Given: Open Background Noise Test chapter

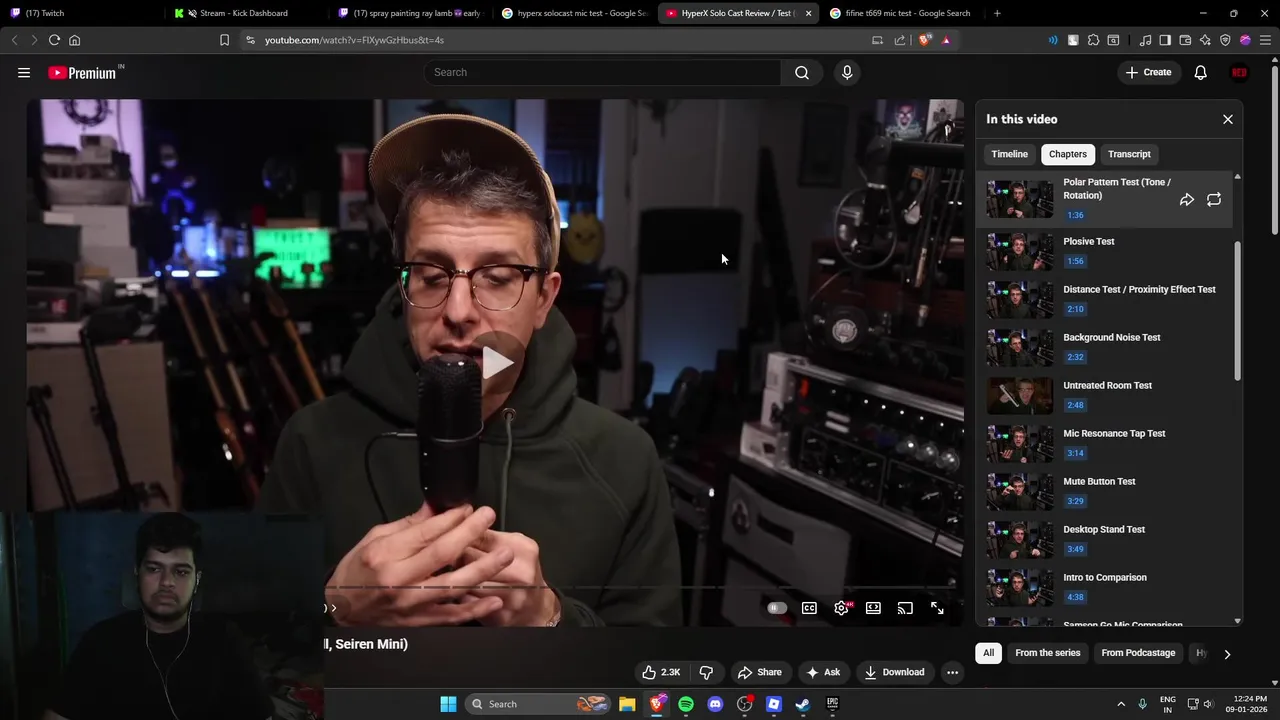Looking at the screenshot, I should (1105, 347).
